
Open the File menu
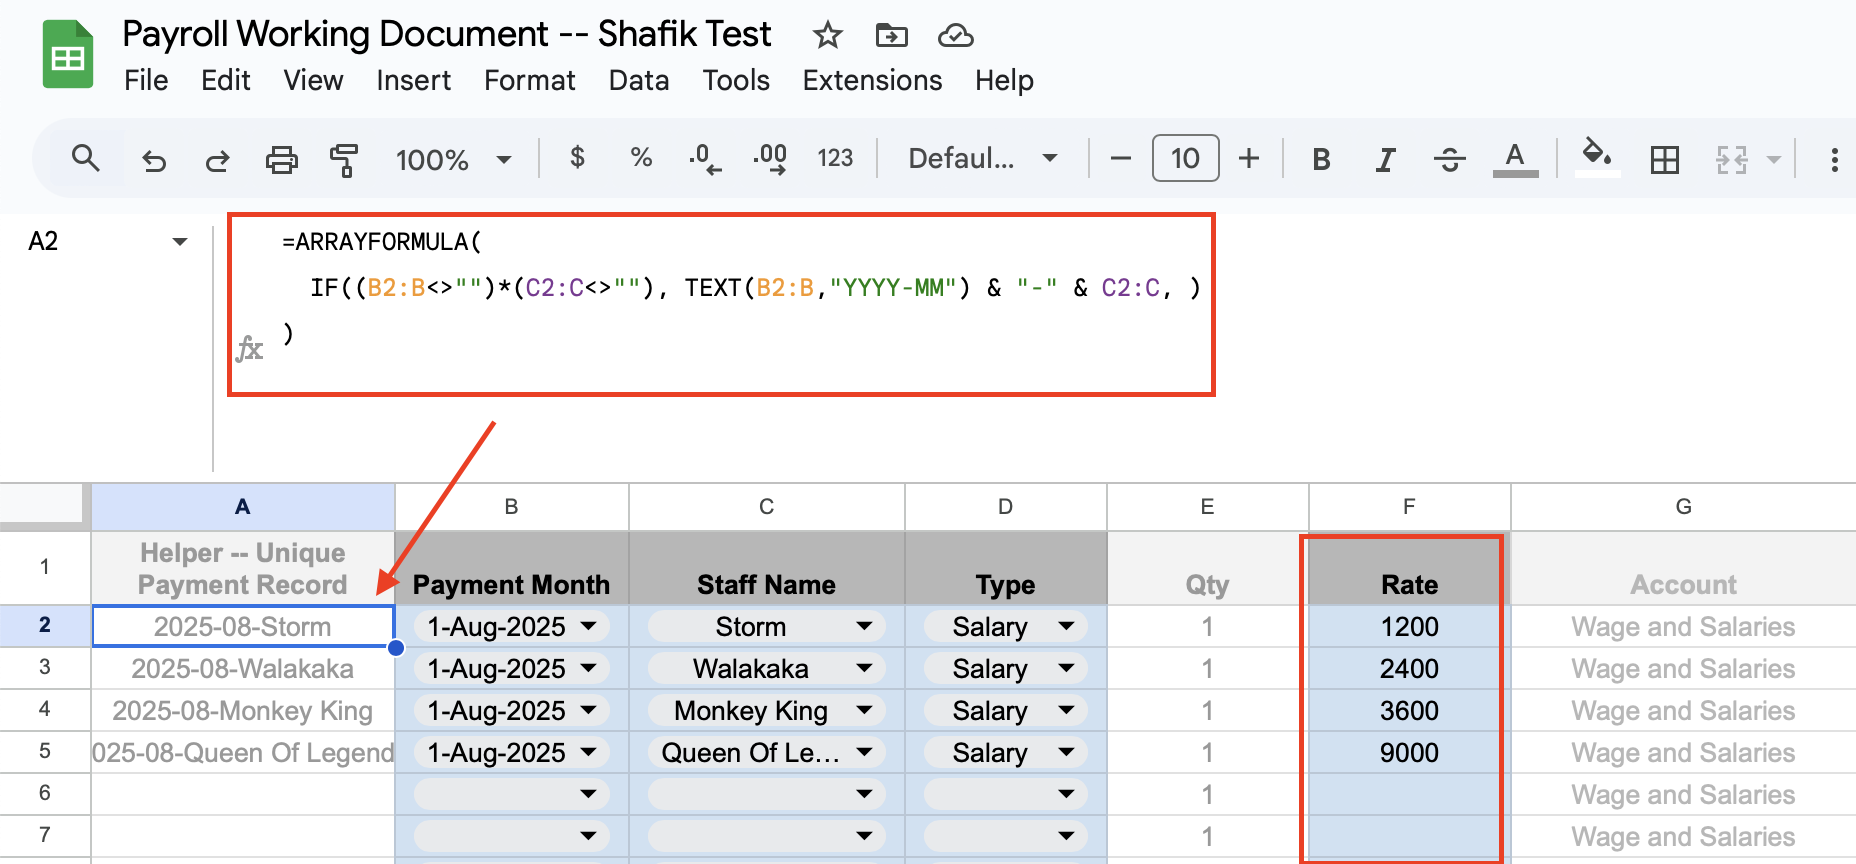(x=146, y=80)
